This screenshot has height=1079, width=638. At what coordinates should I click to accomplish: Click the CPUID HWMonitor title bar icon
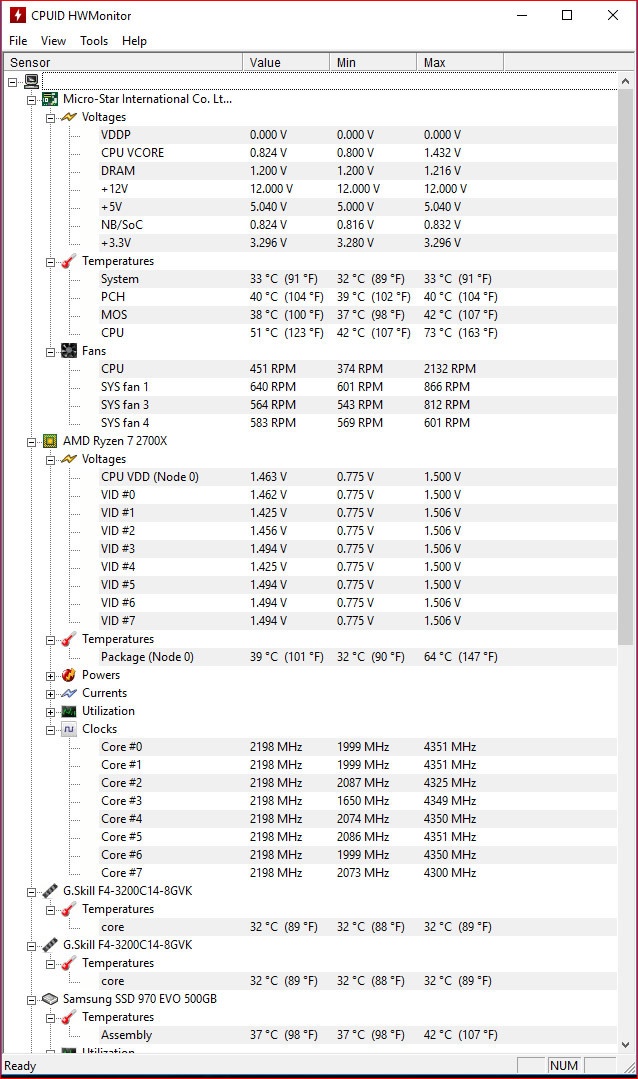17,15
